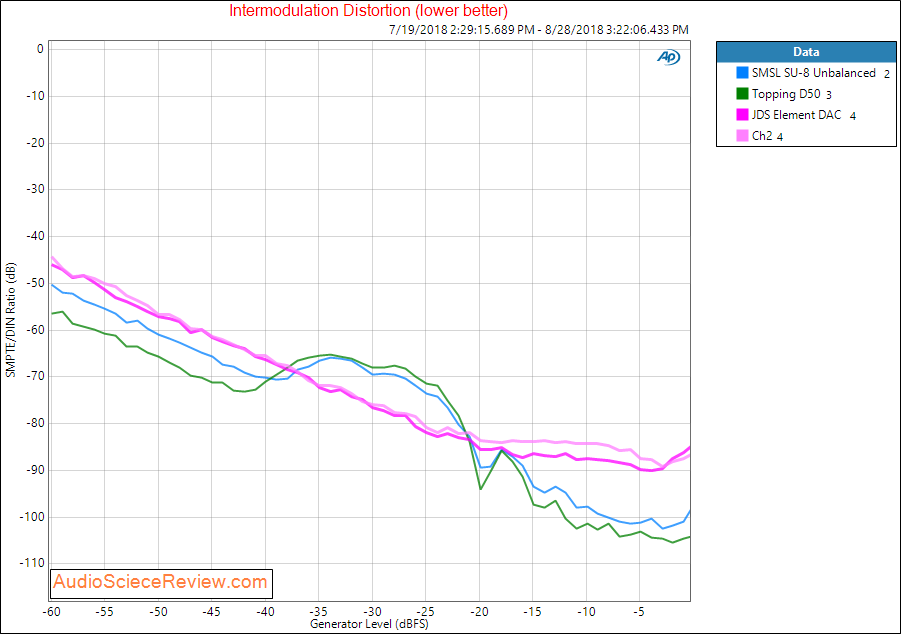Click the '-35' x-axis tick label
Screen dimensions: 901x634
pyautogui.click(x=318, y=612)
